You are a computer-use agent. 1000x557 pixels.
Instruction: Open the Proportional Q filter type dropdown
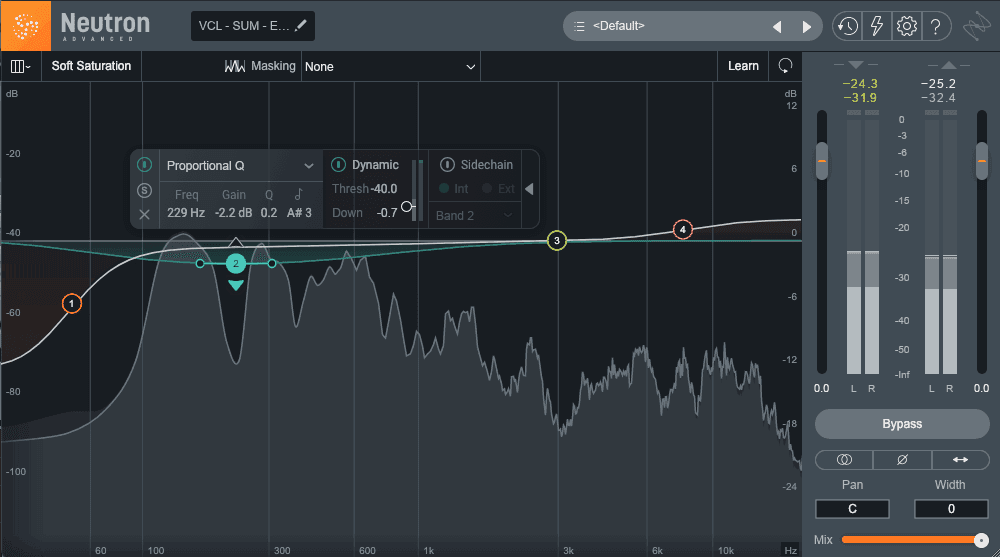click(239, 166)
